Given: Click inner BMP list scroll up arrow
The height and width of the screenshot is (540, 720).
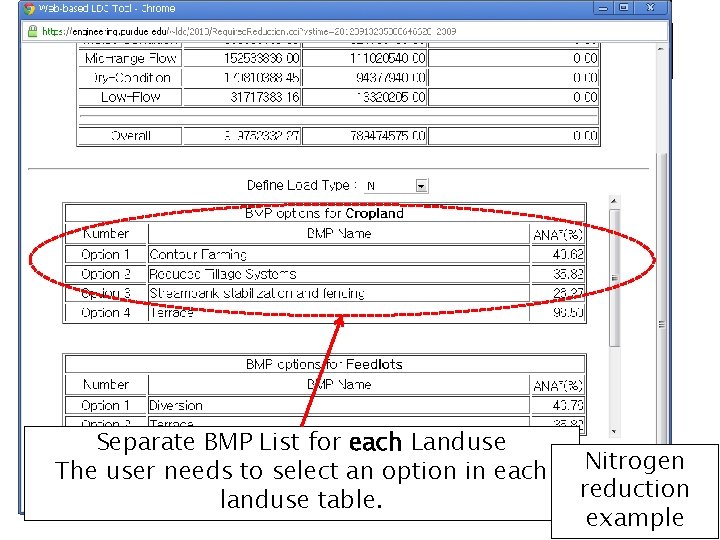Looking at the screenshot, I should coord(614,201).
